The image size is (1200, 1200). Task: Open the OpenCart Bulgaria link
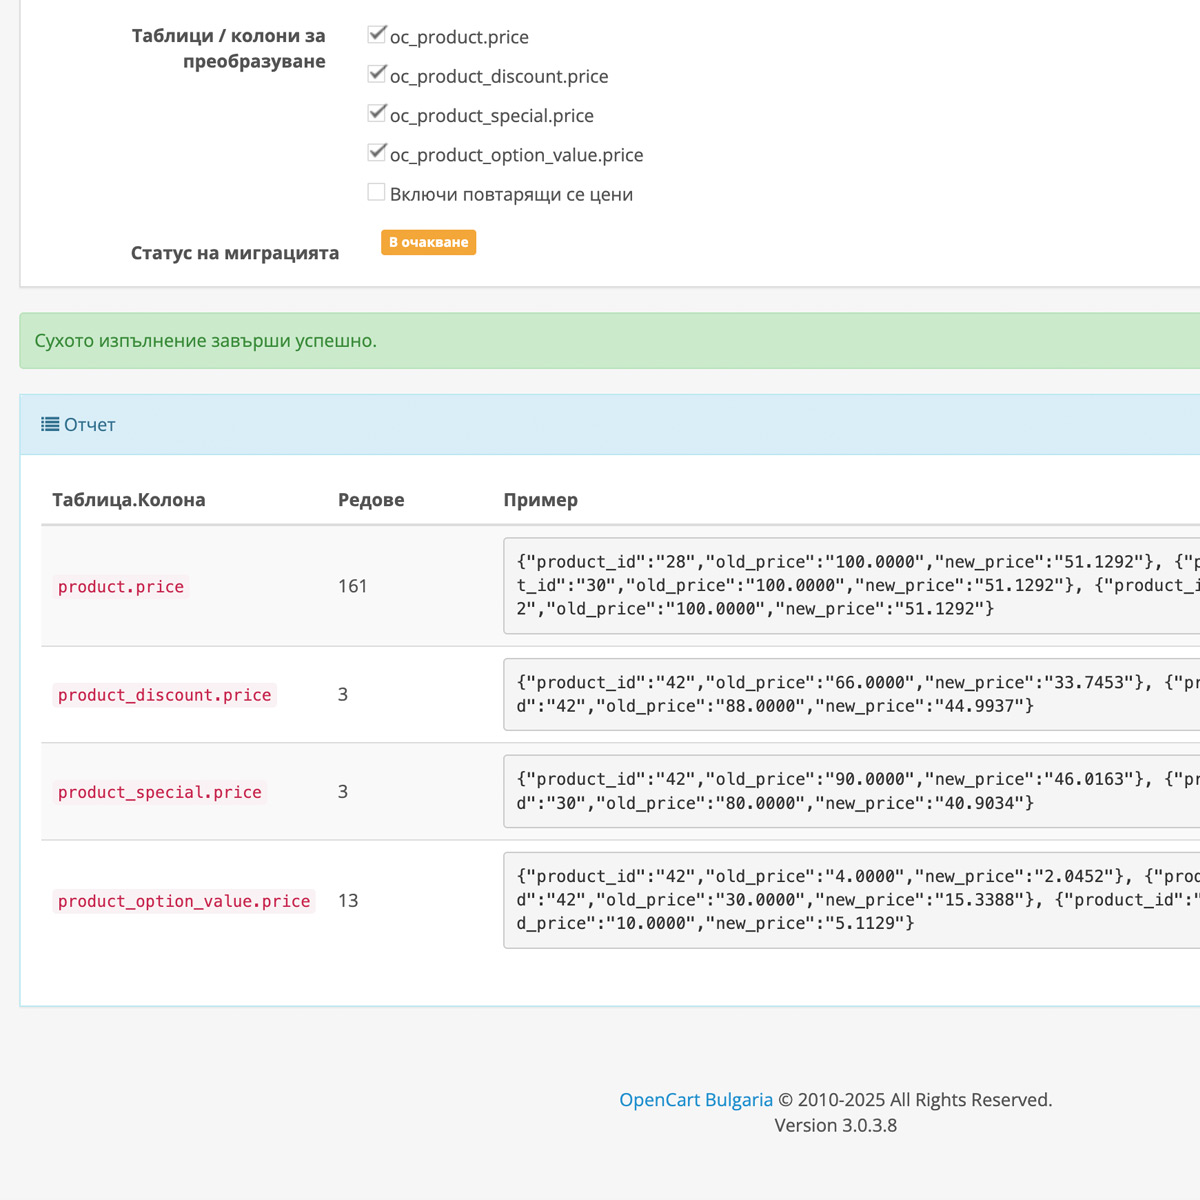click(695, 1100)
